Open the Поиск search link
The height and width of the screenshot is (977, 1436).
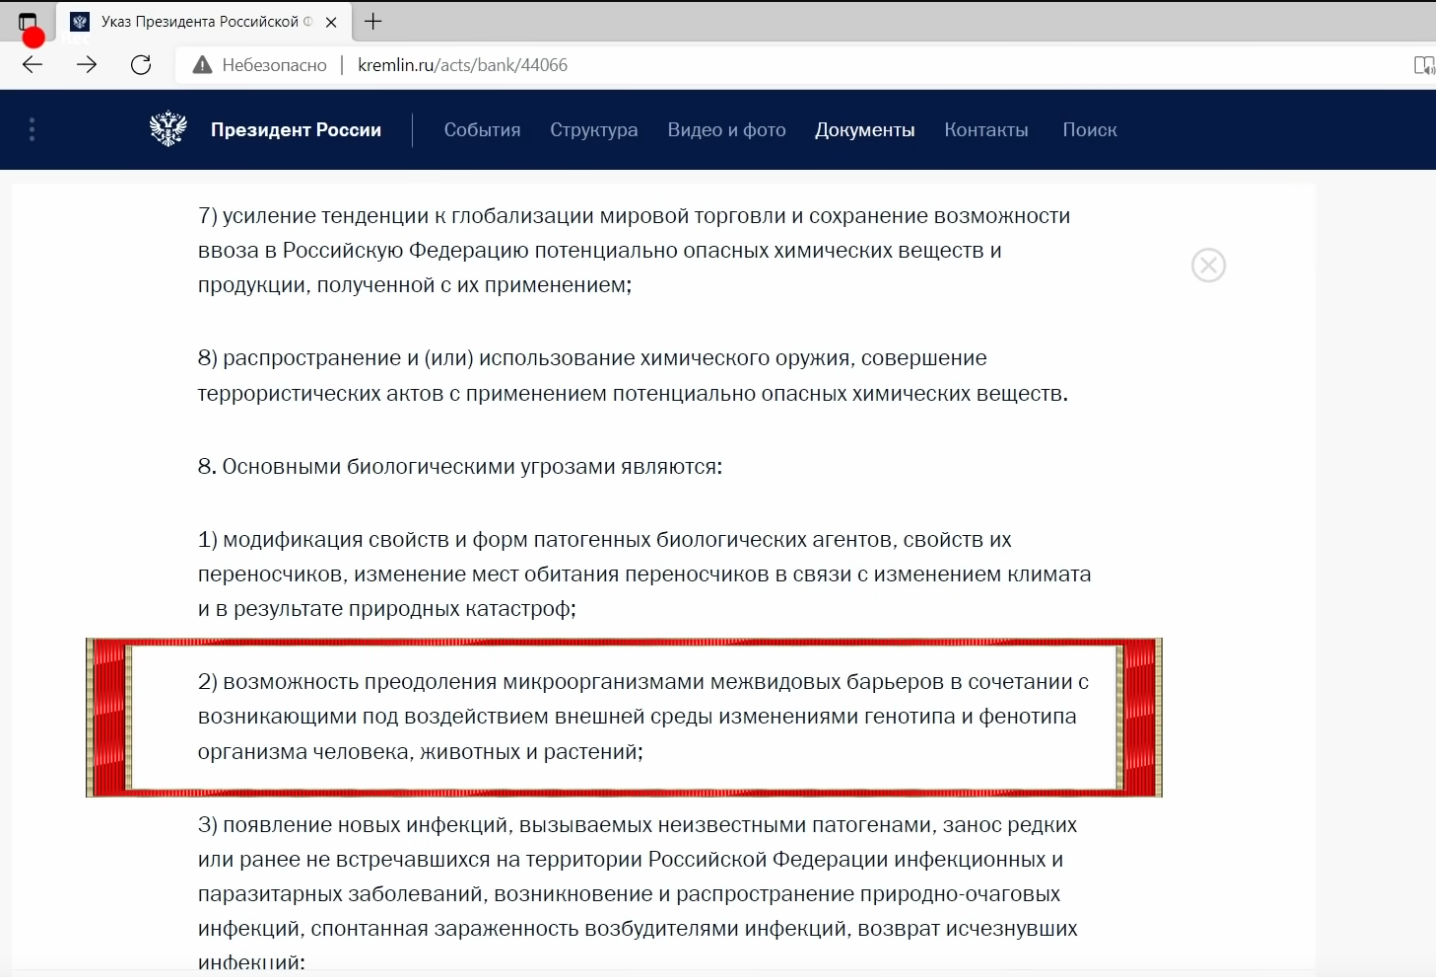coord(1090,130)
